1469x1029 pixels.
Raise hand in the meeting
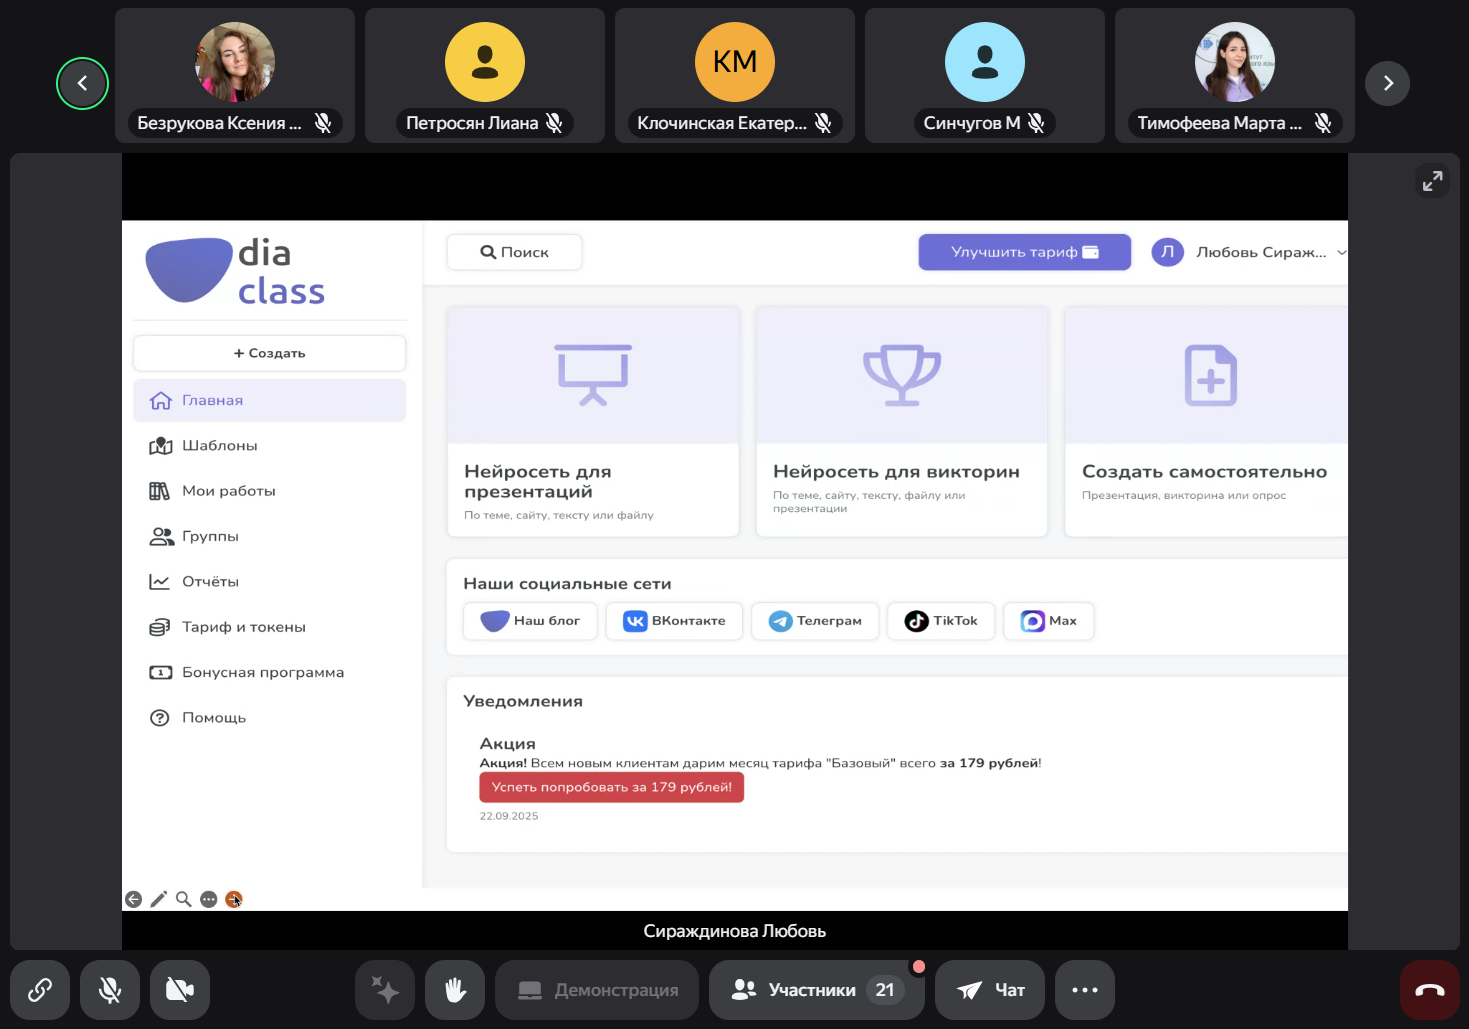click(x=455, y=990)
